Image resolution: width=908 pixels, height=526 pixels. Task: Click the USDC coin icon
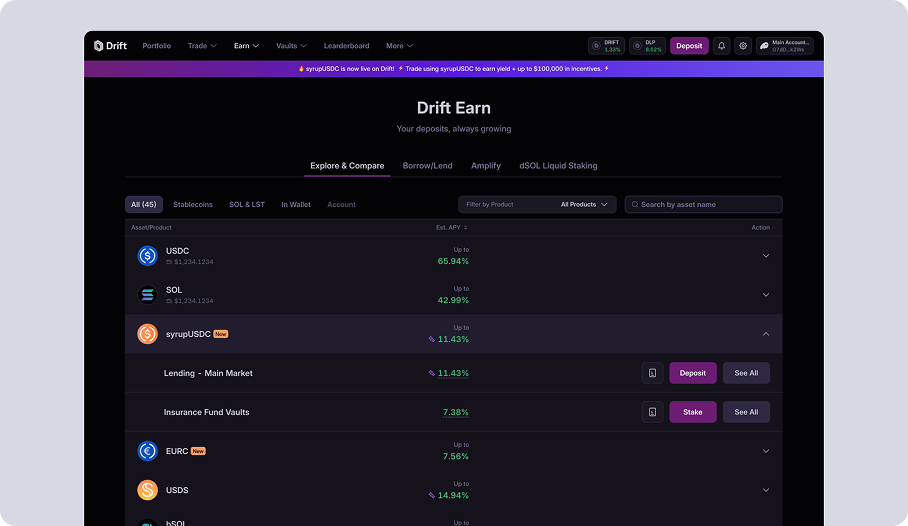pyautogui.click(x=147, y=255)
